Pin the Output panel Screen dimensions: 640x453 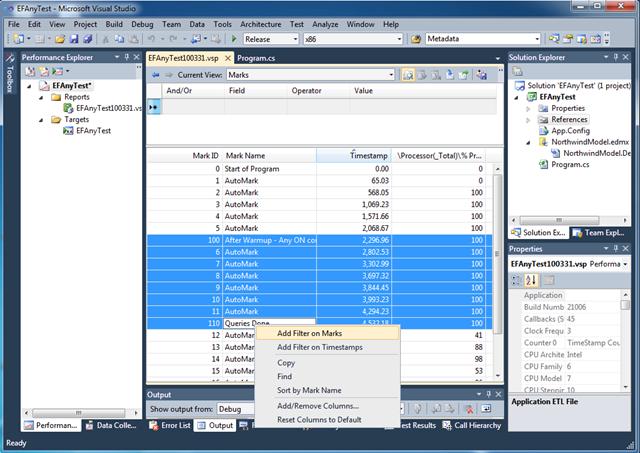click(x=489, y=394)
